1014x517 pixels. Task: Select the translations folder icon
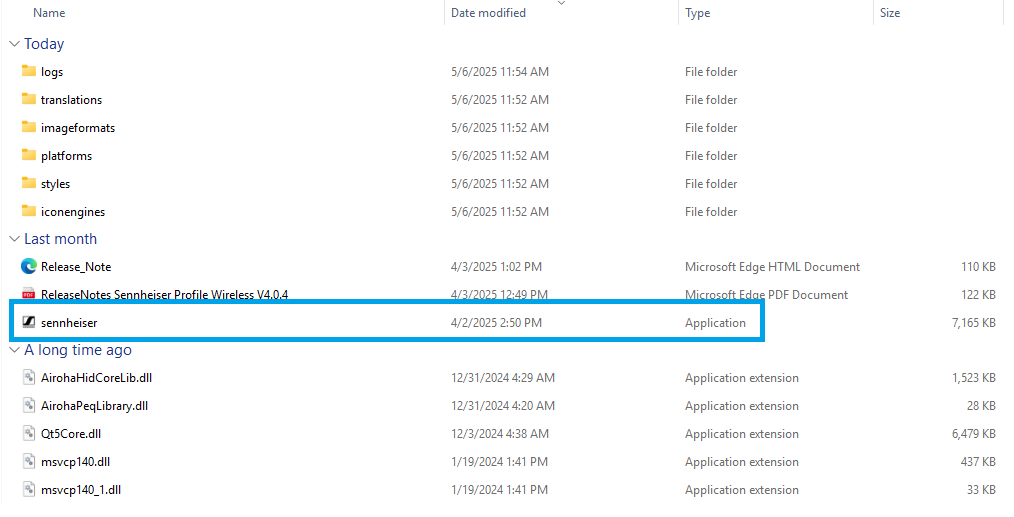click(29, 100)
